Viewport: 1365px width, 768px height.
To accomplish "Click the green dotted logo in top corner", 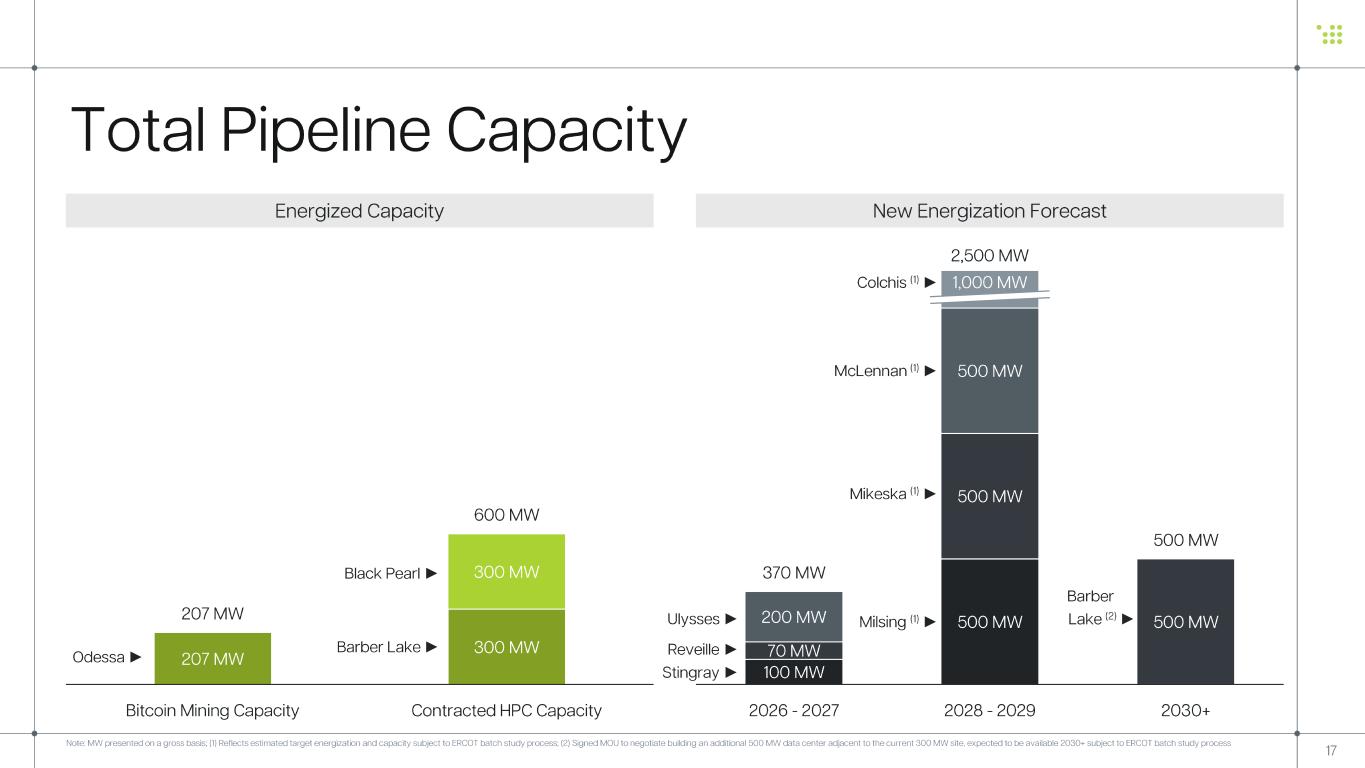I will tap(1330, 34).
